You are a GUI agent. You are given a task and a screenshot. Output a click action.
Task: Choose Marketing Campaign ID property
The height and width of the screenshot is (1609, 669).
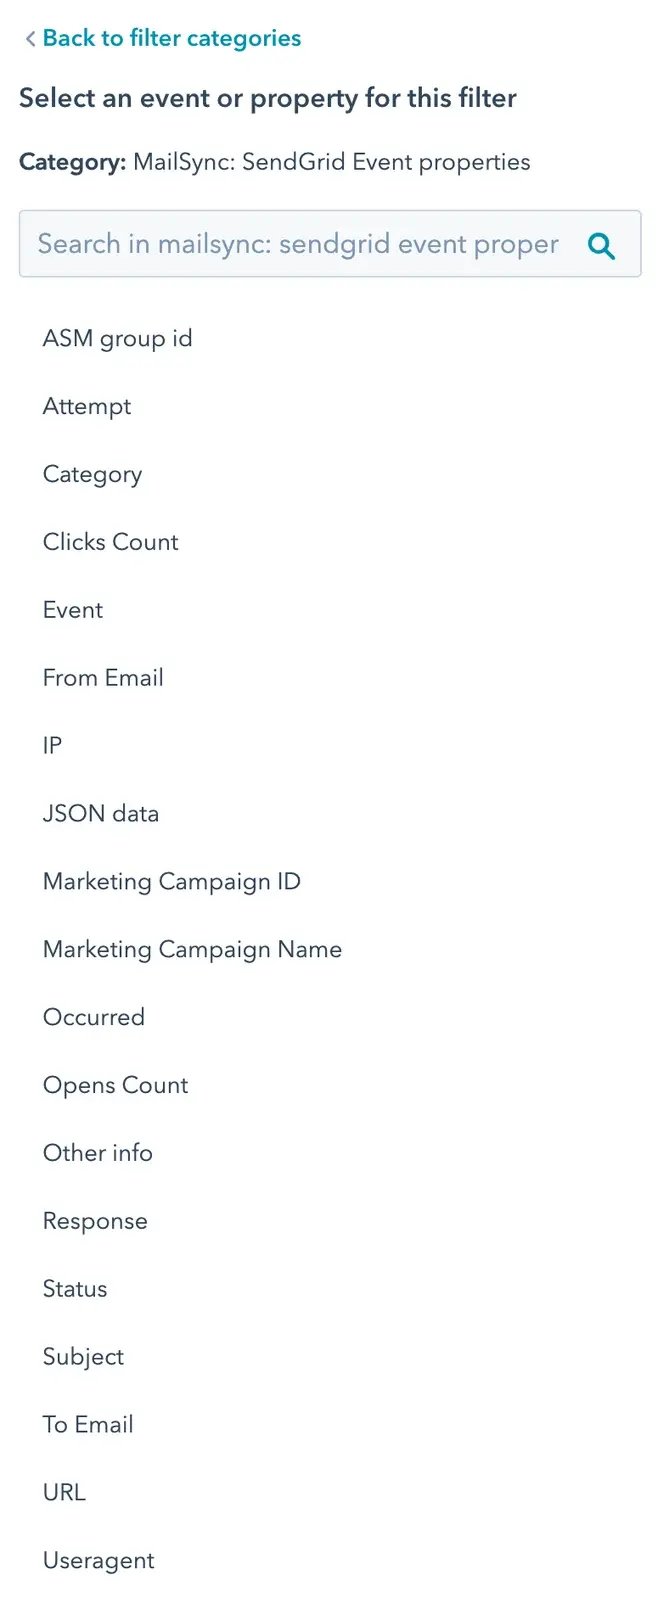click(171, 882)
